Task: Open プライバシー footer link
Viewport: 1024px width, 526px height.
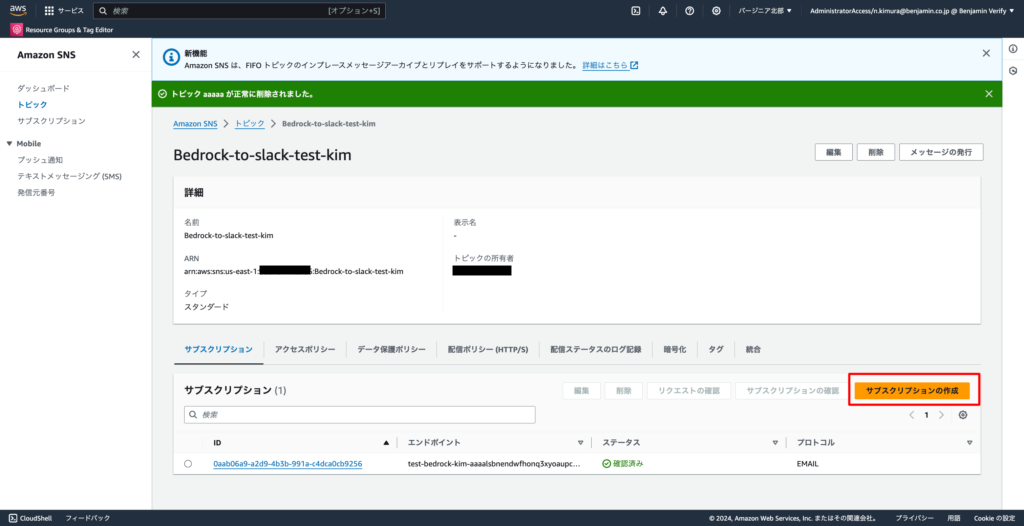Action: 914,518
